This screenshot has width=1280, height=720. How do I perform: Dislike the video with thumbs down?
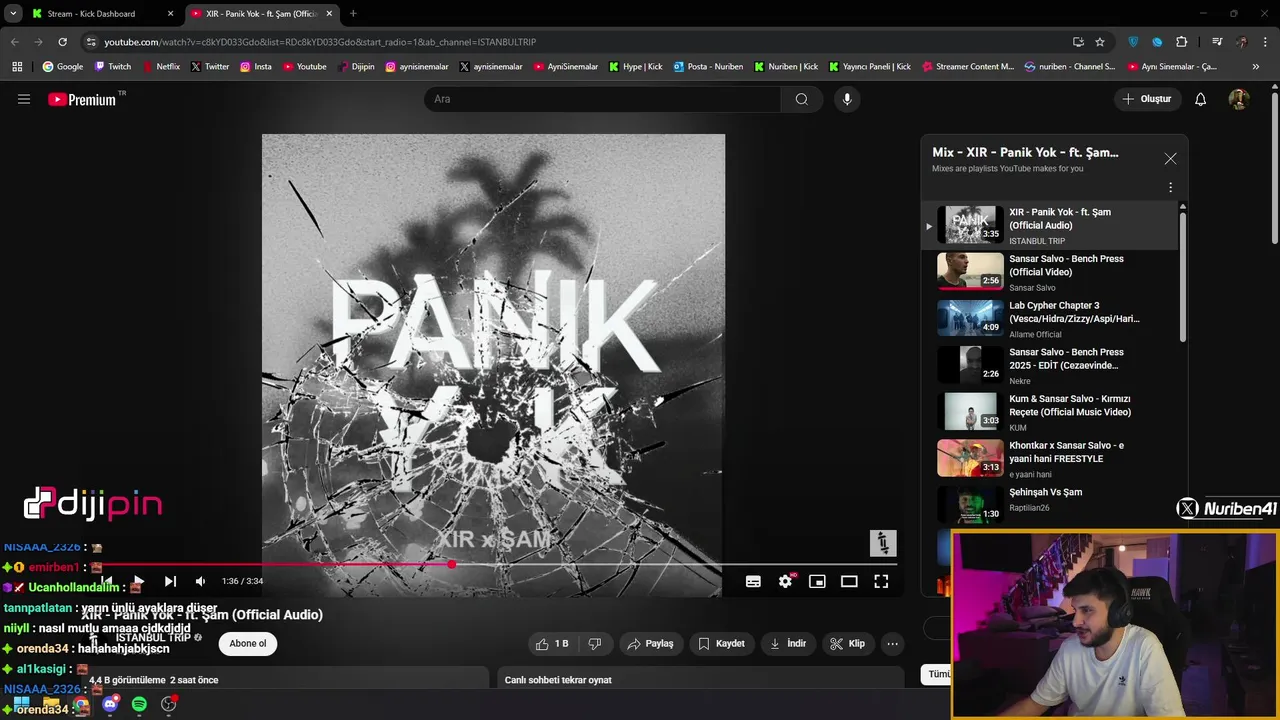point(594,644)
